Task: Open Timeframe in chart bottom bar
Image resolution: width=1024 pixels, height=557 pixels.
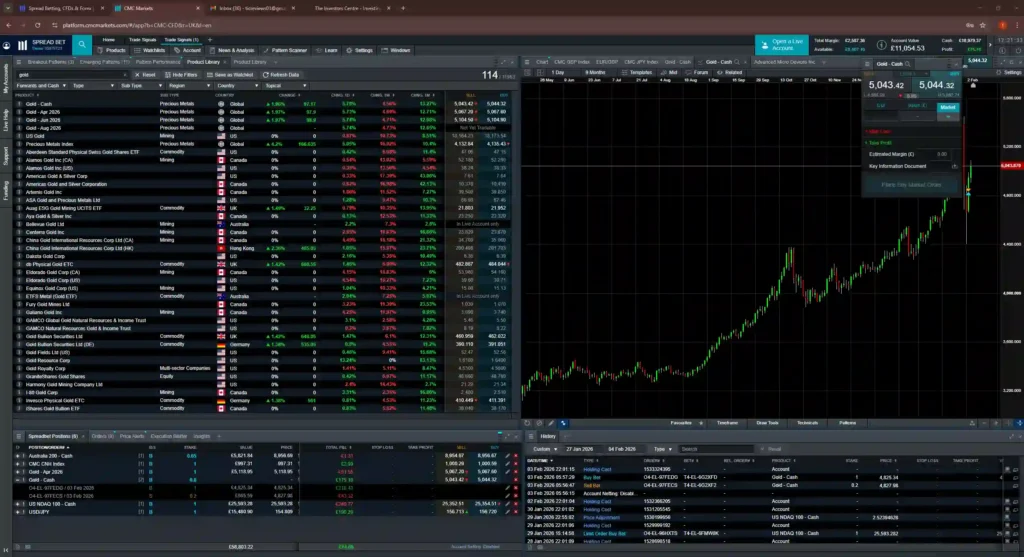Action: [727, 423]
